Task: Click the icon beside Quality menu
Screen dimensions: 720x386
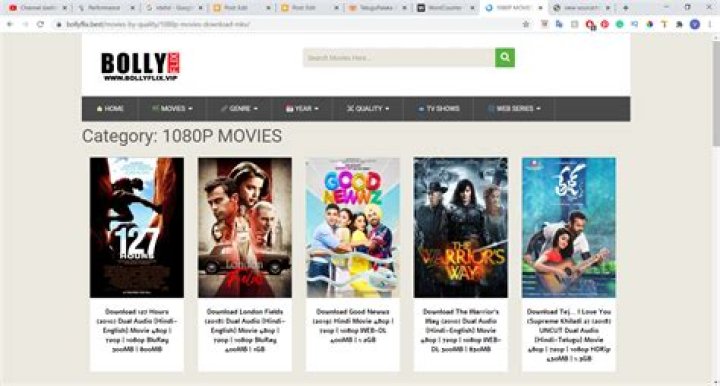Action: (350, 109)
